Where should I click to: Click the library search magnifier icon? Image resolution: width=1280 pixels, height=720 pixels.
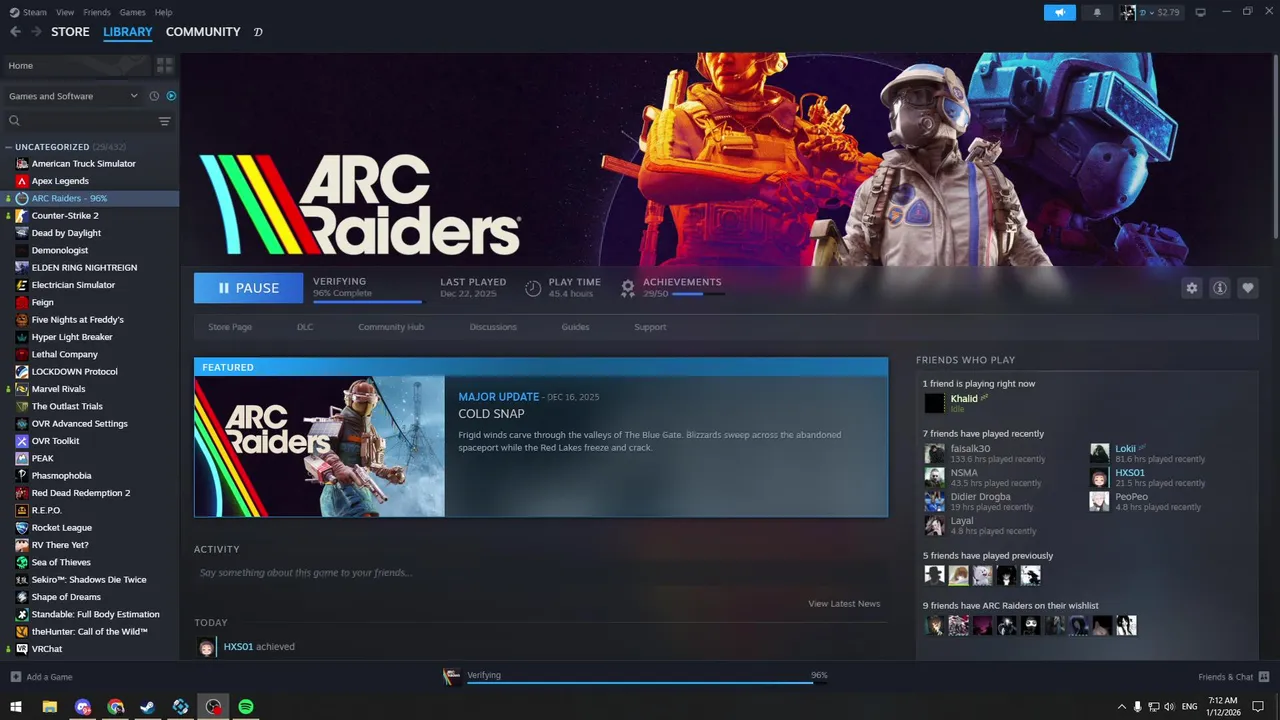(x=14, y=121)
